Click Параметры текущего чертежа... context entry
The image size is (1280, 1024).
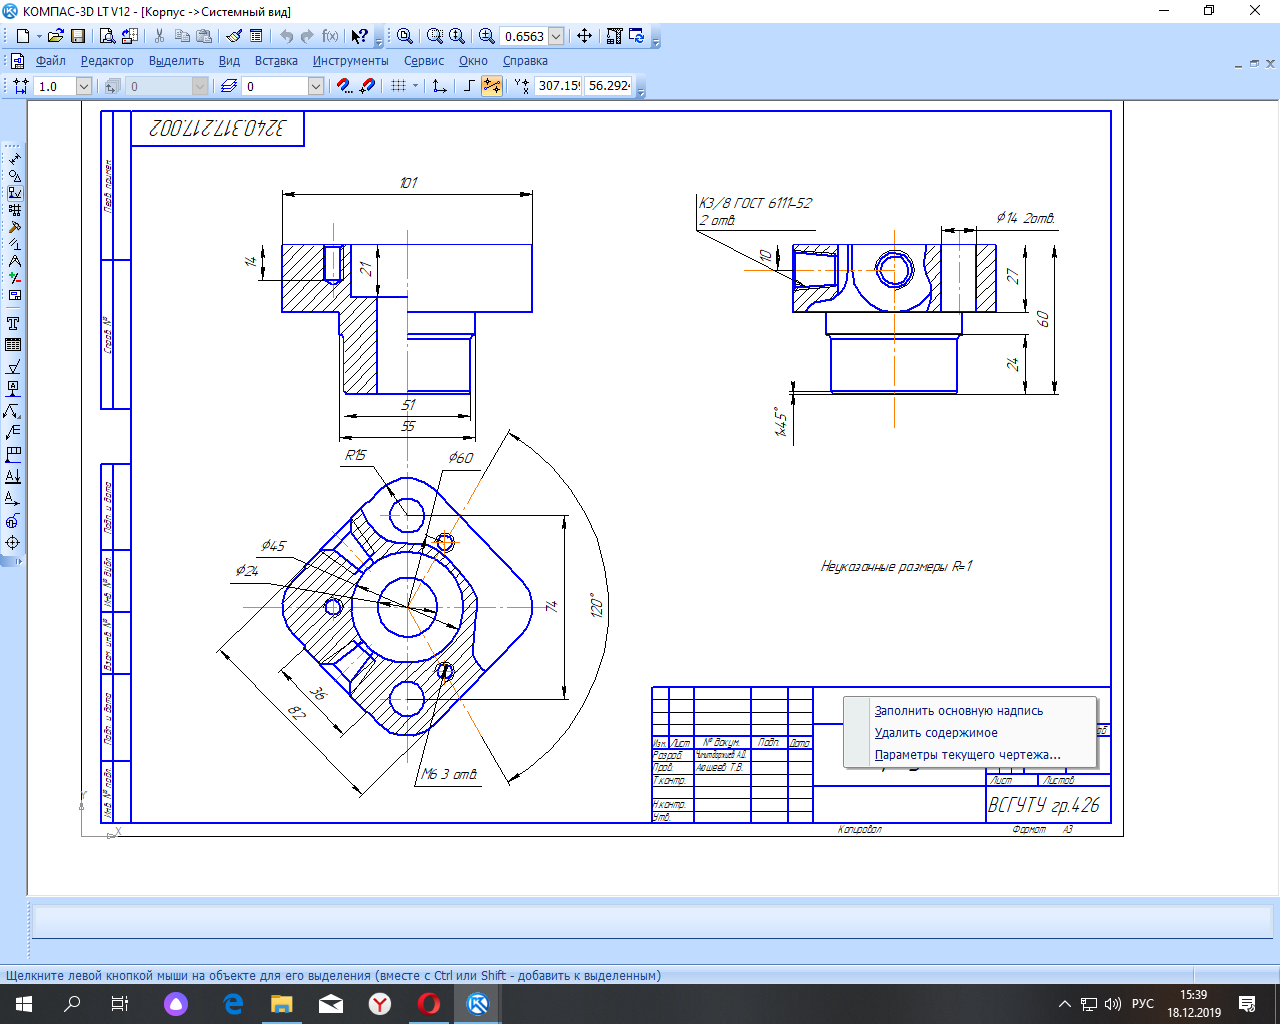click(x=967, y=755)
